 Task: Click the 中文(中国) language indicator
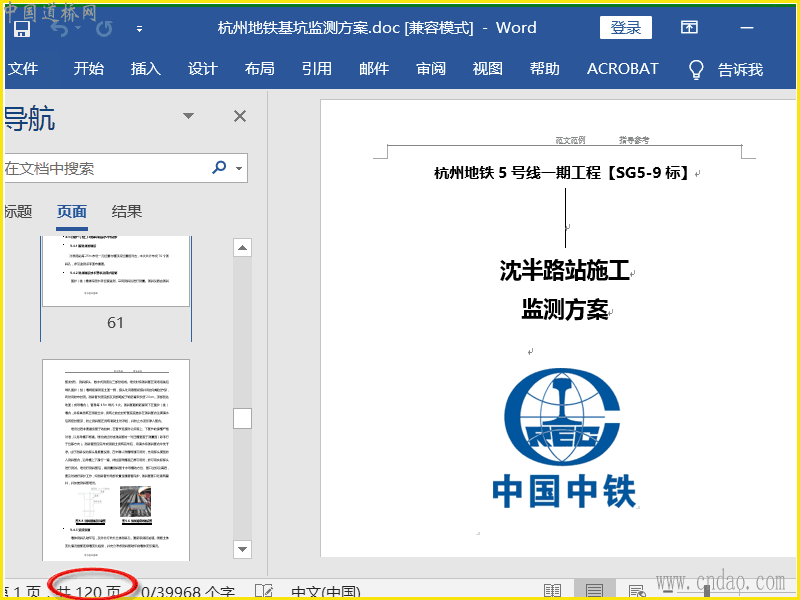pyautogui.click(x=326, y=592)
